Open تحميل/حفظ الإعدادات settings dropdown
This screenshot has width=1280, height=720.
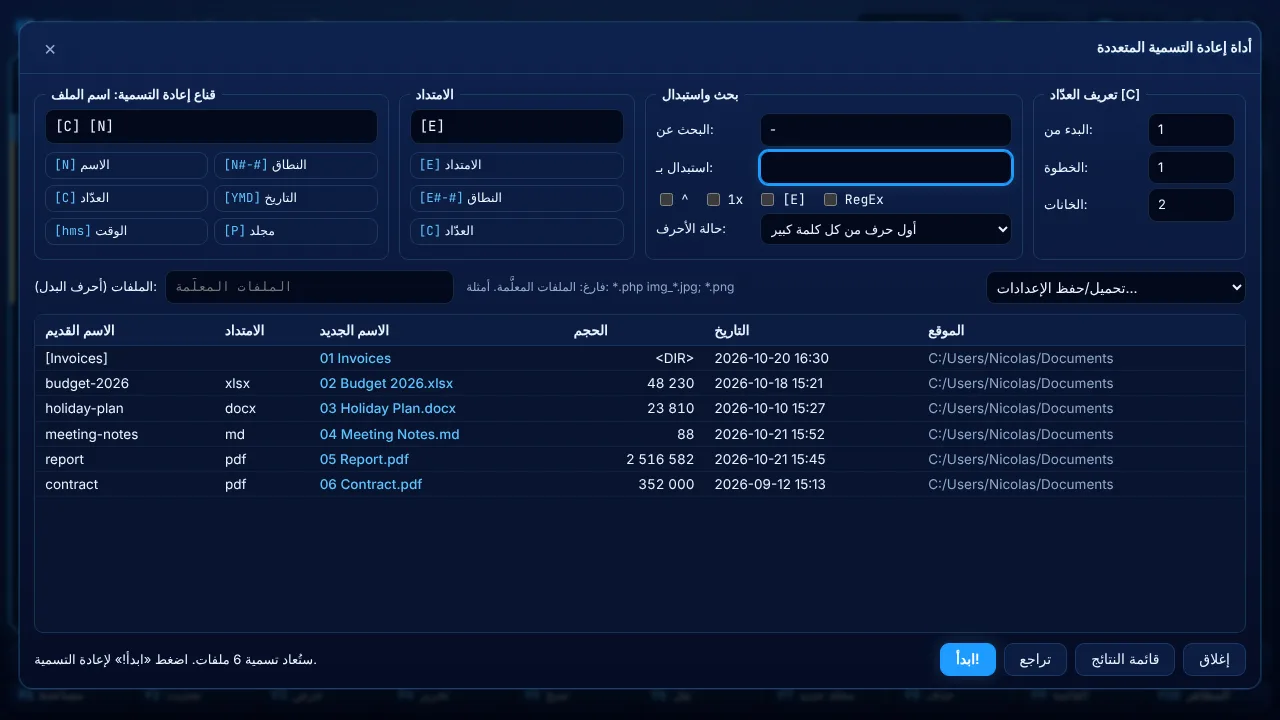pyautogui.click(x=1116, y=288)
